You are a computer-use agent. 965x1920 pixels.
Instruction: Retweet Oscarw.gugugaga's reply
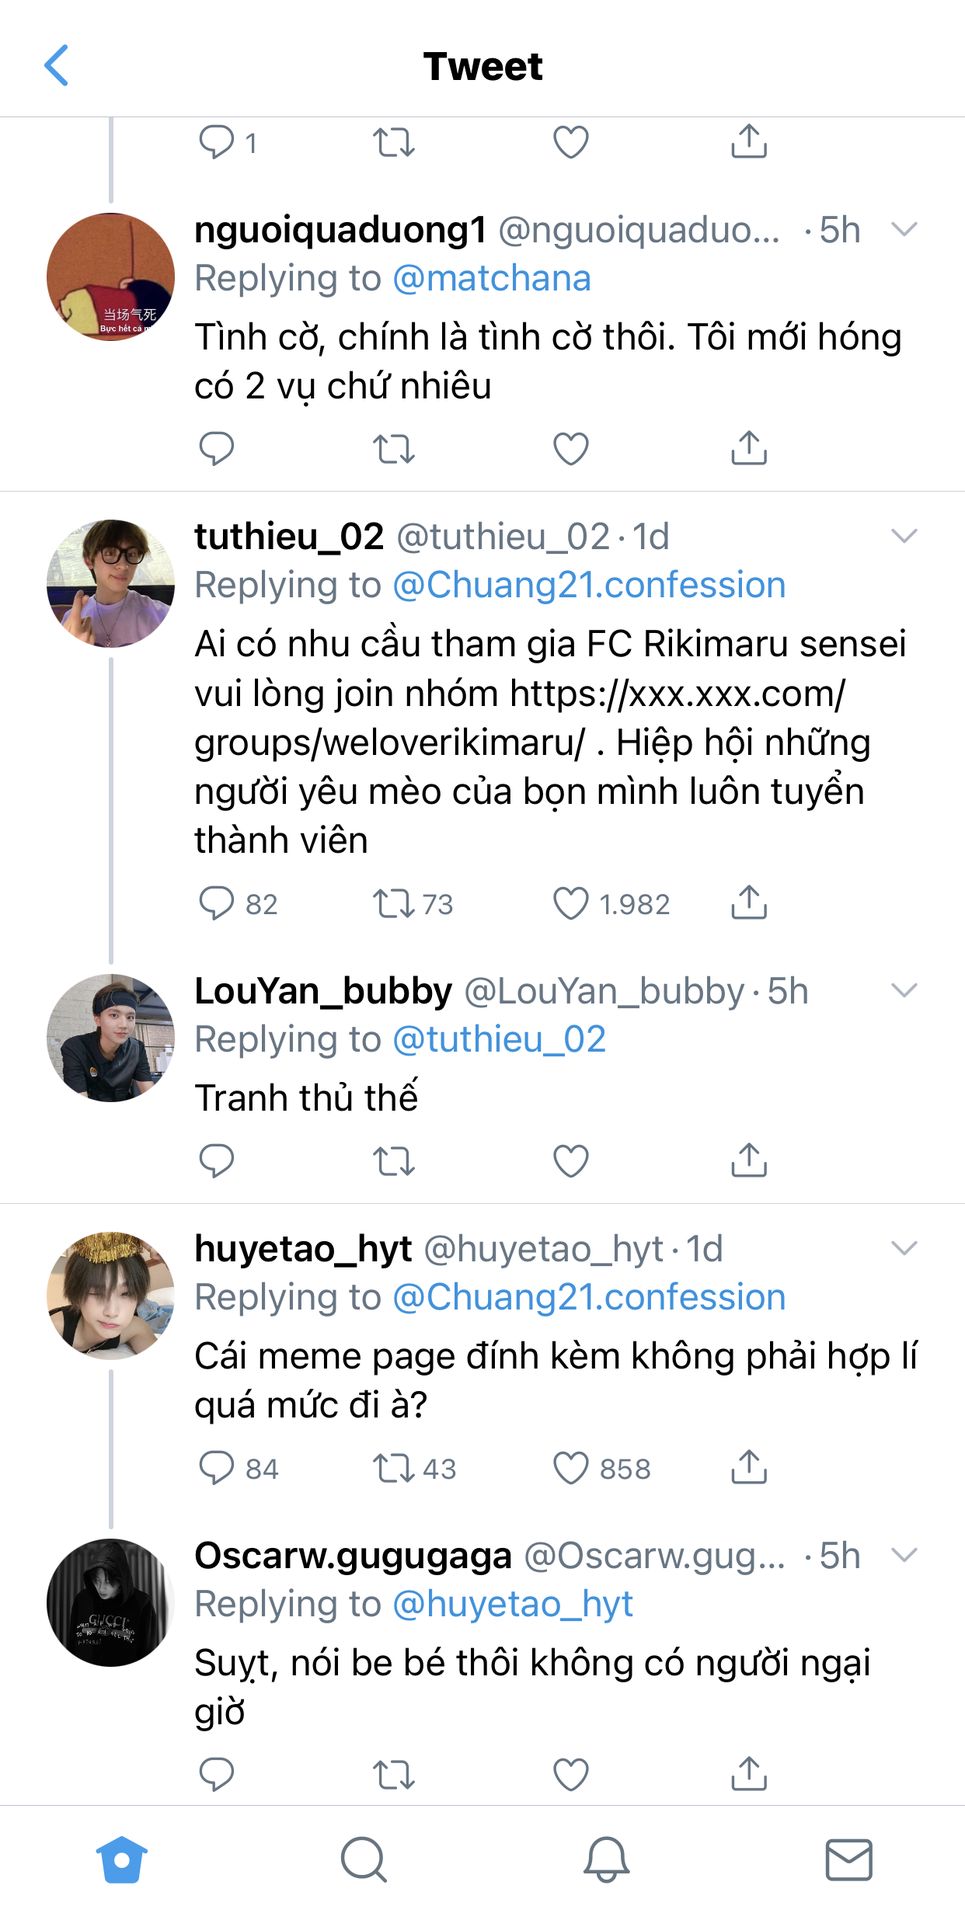click(x=394, y=1774)
